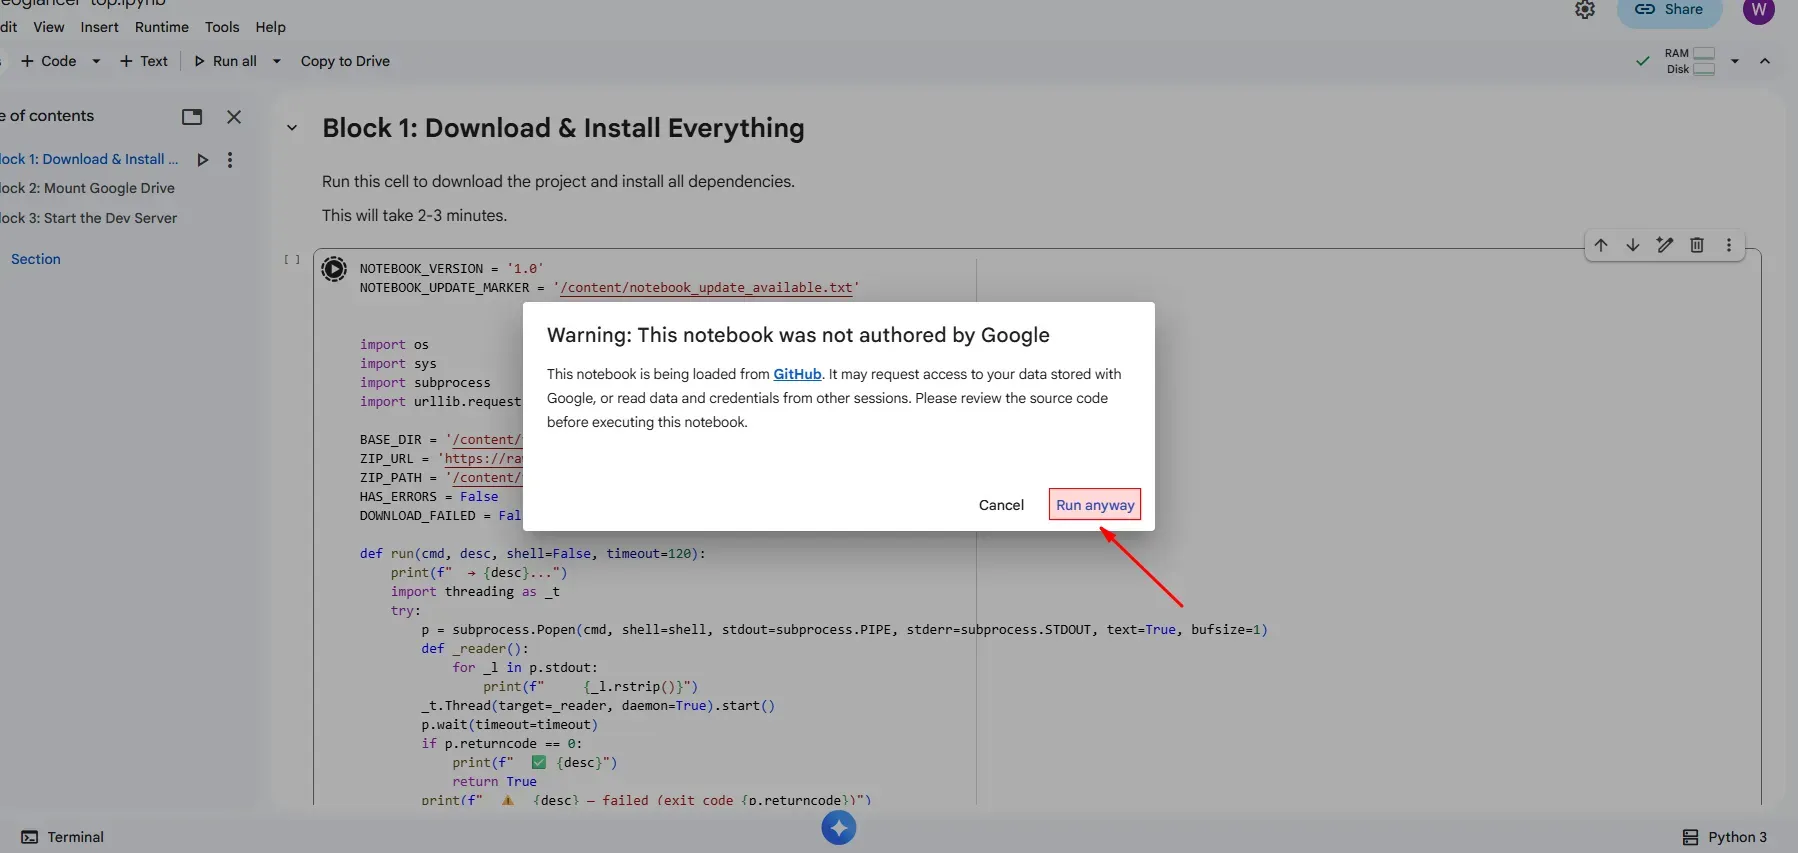
Task: Click the 'import os' code line
Action: [394, 345]
